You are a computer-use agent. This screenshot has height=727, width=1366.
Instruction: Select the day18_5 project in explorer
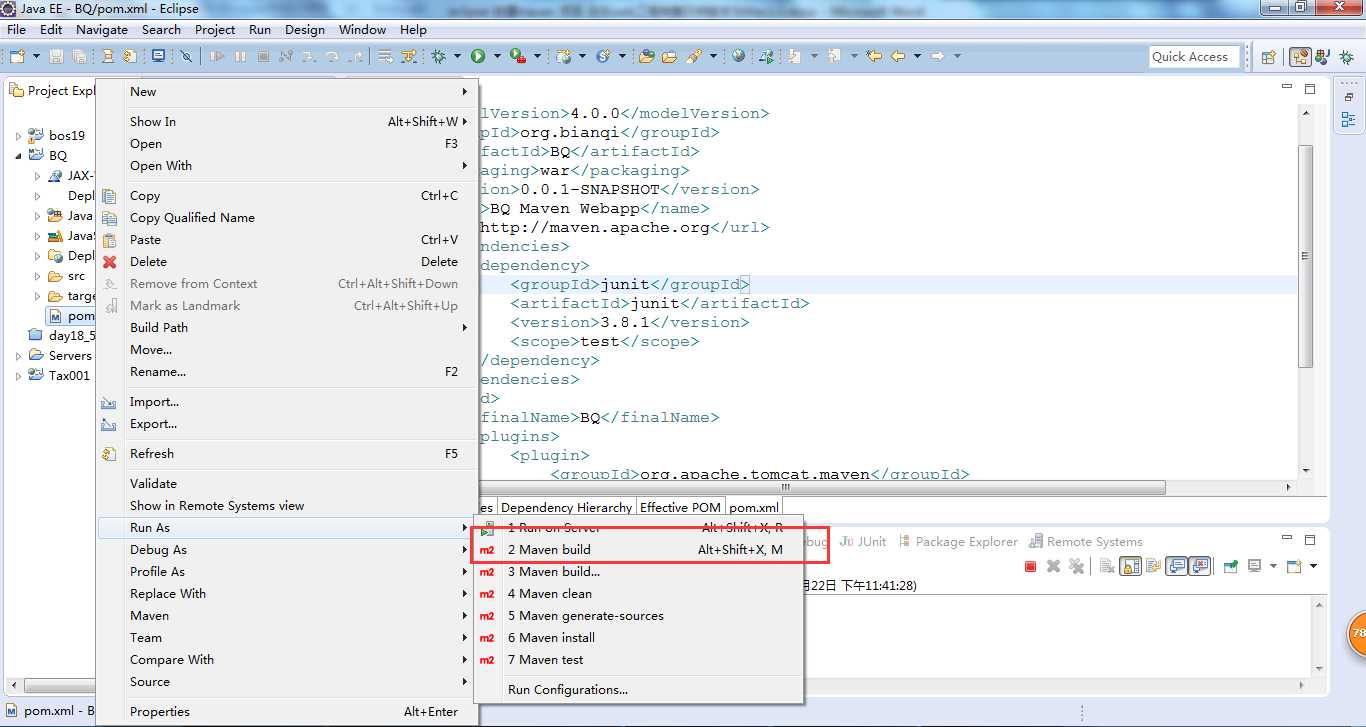(62, 336)
